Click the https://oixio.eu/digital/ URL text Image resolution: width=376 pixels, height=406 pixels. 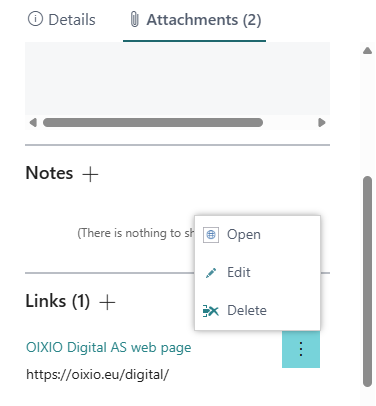[98, 375]
